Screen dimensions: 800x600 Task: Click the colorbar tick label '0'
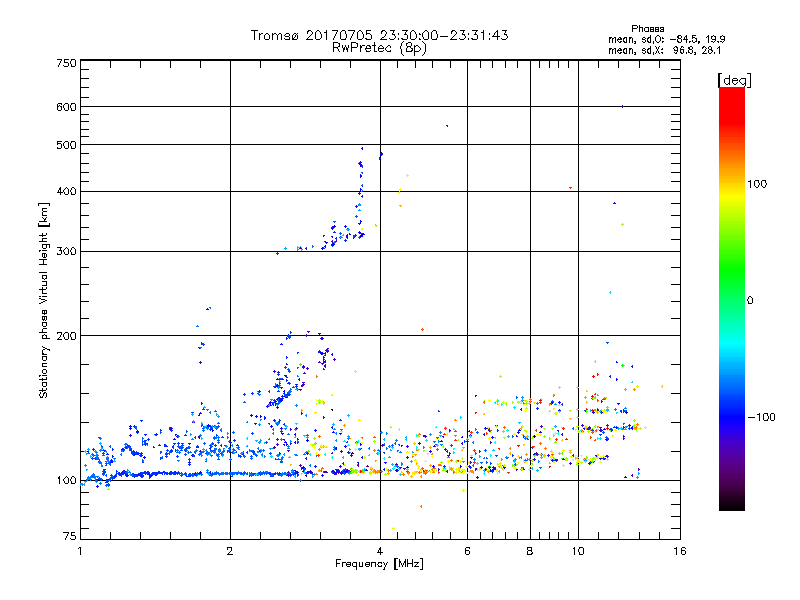[x=750, y=301]
